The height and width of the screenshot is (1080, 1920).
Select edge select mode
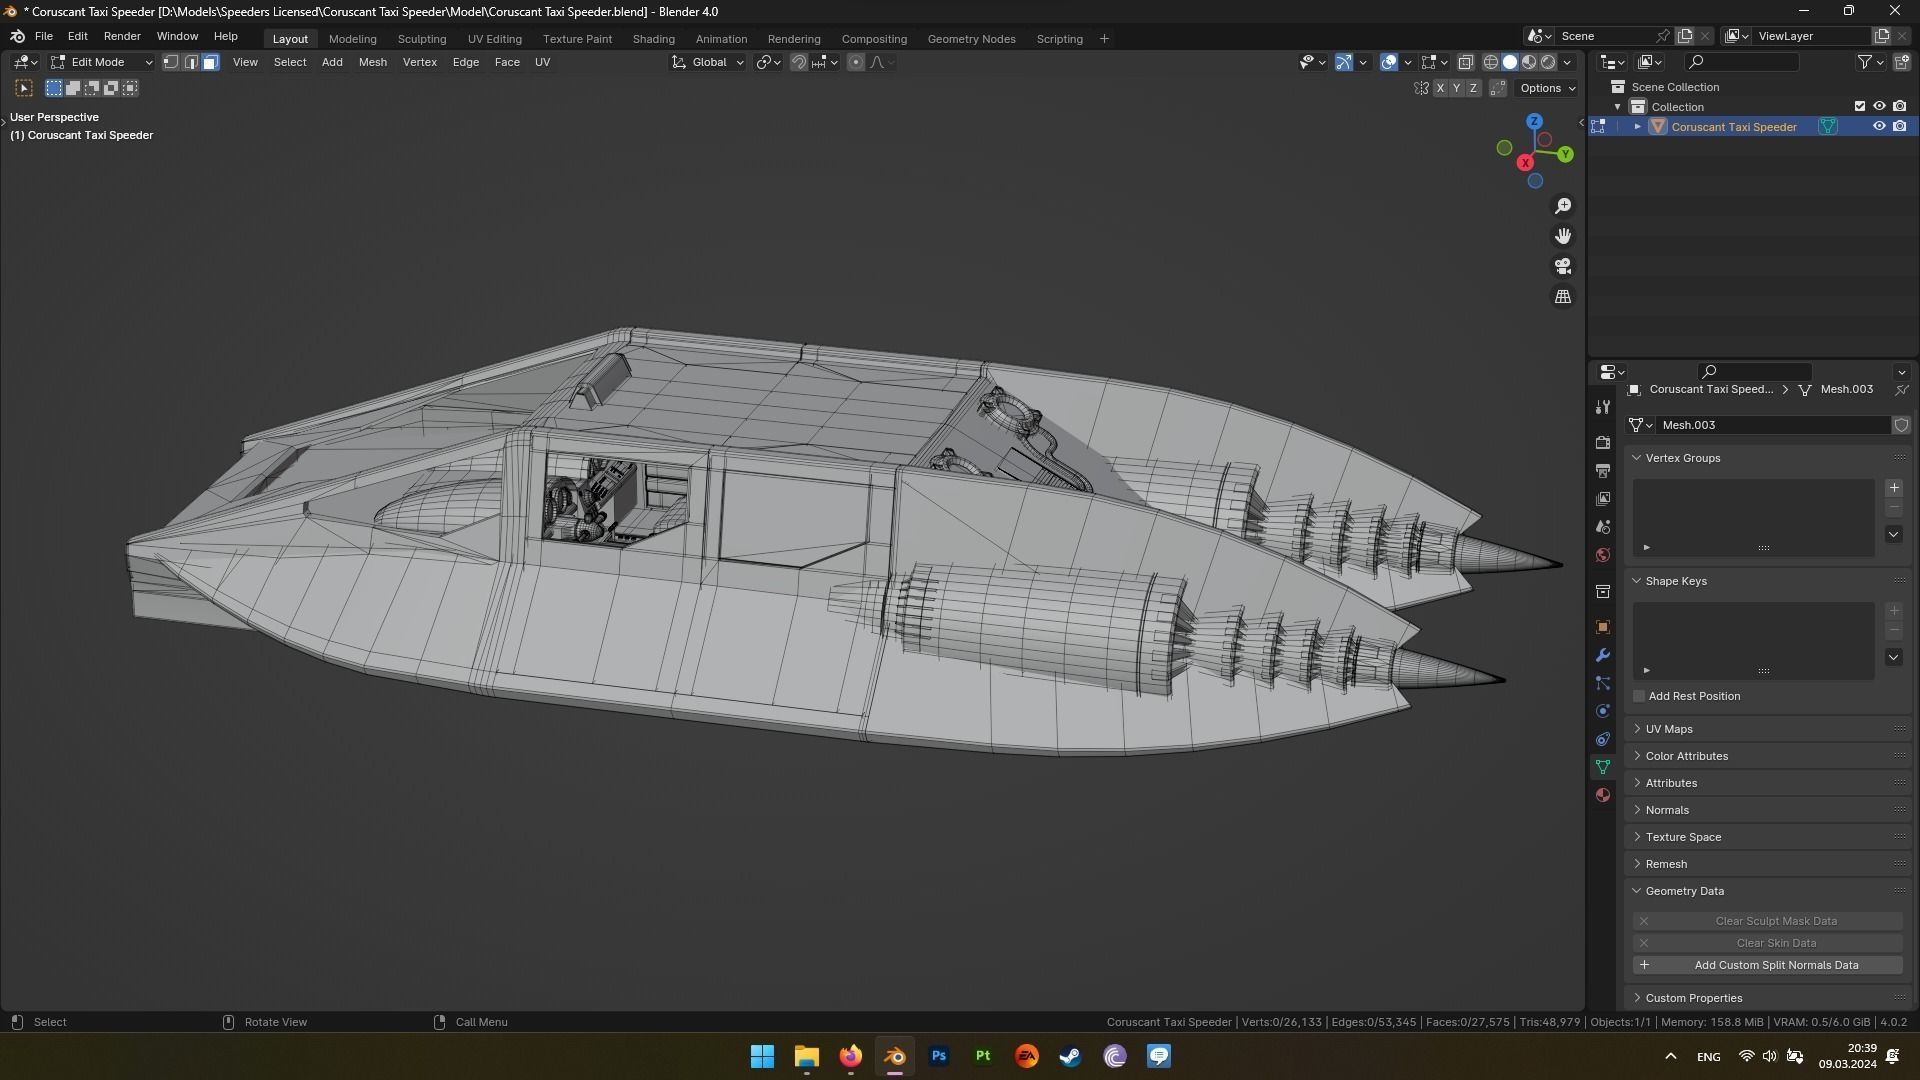pos(191,62)
